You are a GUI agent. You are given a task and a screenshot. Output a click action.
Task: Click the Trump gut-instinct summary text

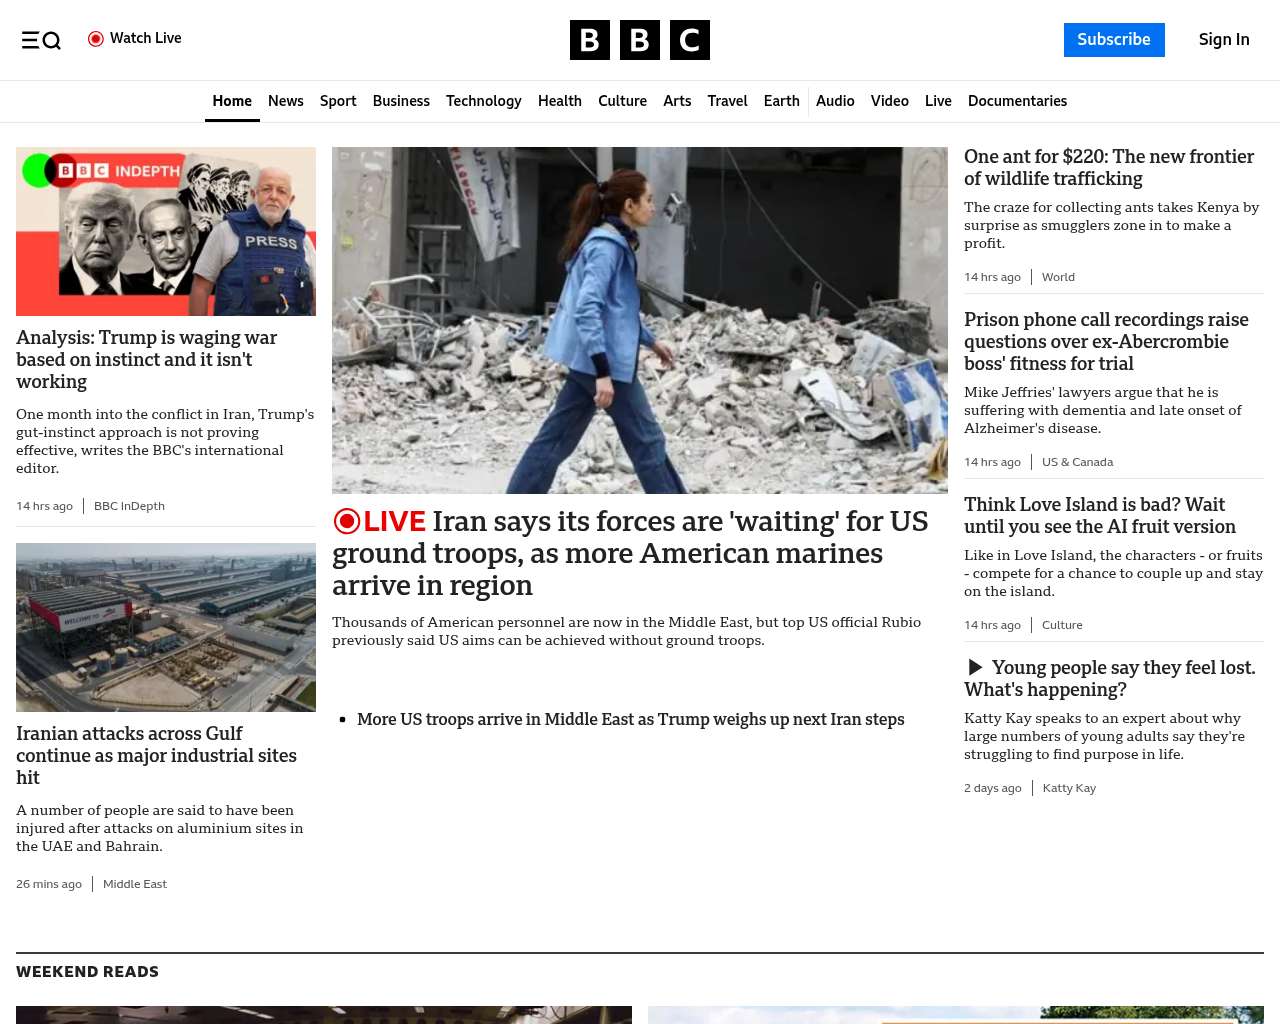click(x=165, y=441)
